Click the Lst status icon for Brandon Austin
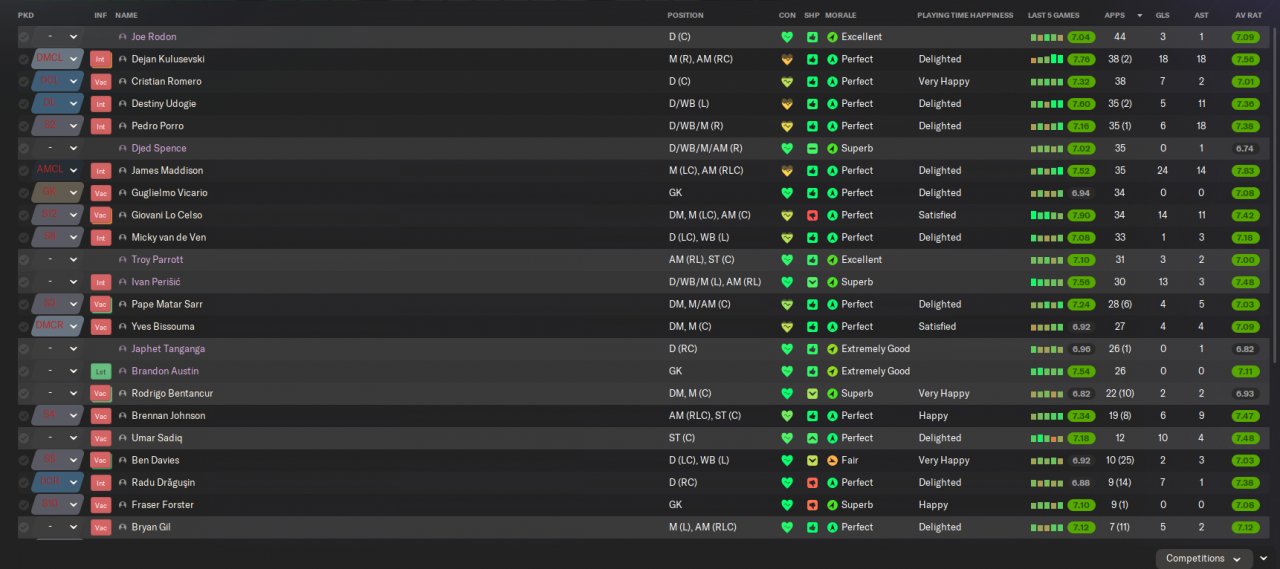 pyautogui.click(x=100, y=371)
